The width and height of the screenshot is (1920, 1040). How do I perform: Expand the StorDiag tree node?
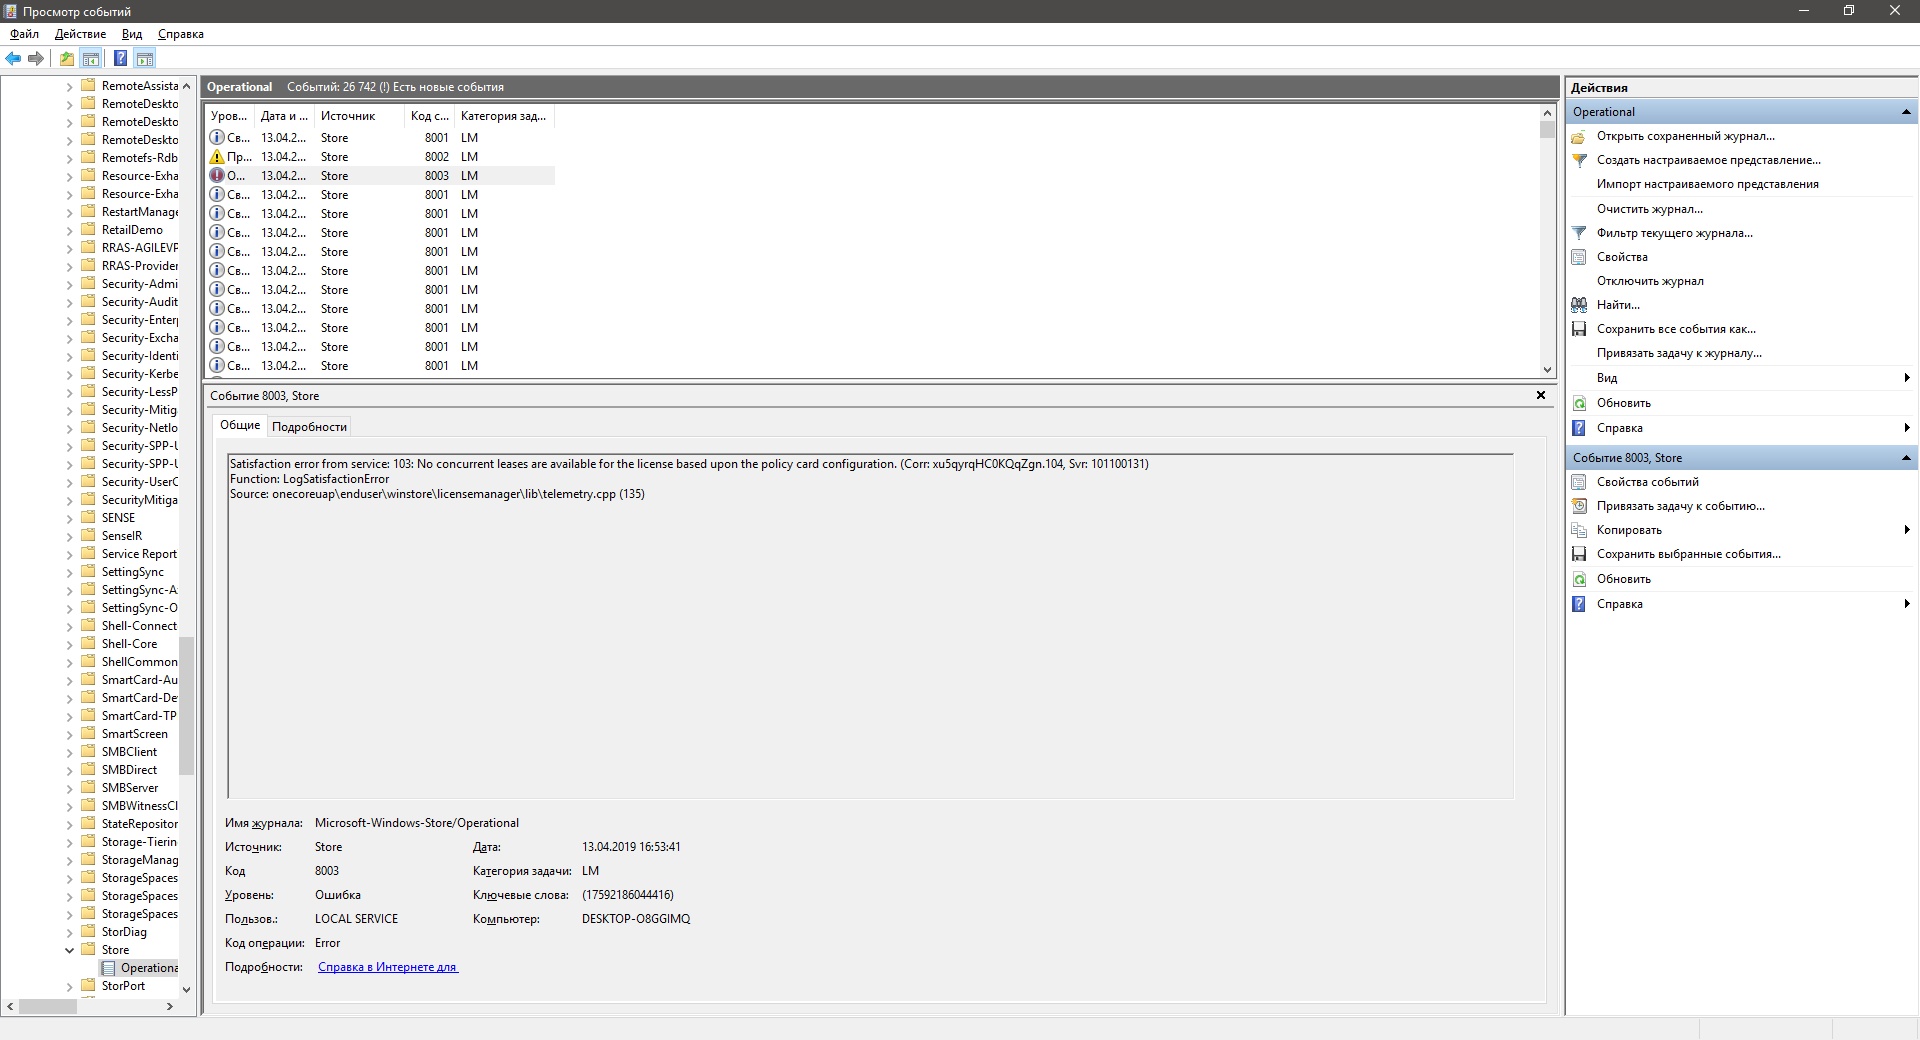69,932
